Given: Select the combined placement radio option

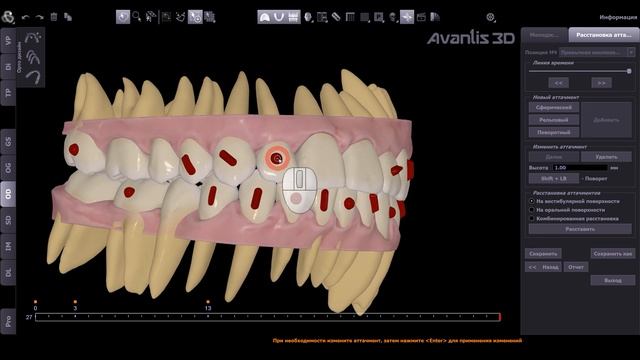Looking at the screenshot, I should (532, 219).
